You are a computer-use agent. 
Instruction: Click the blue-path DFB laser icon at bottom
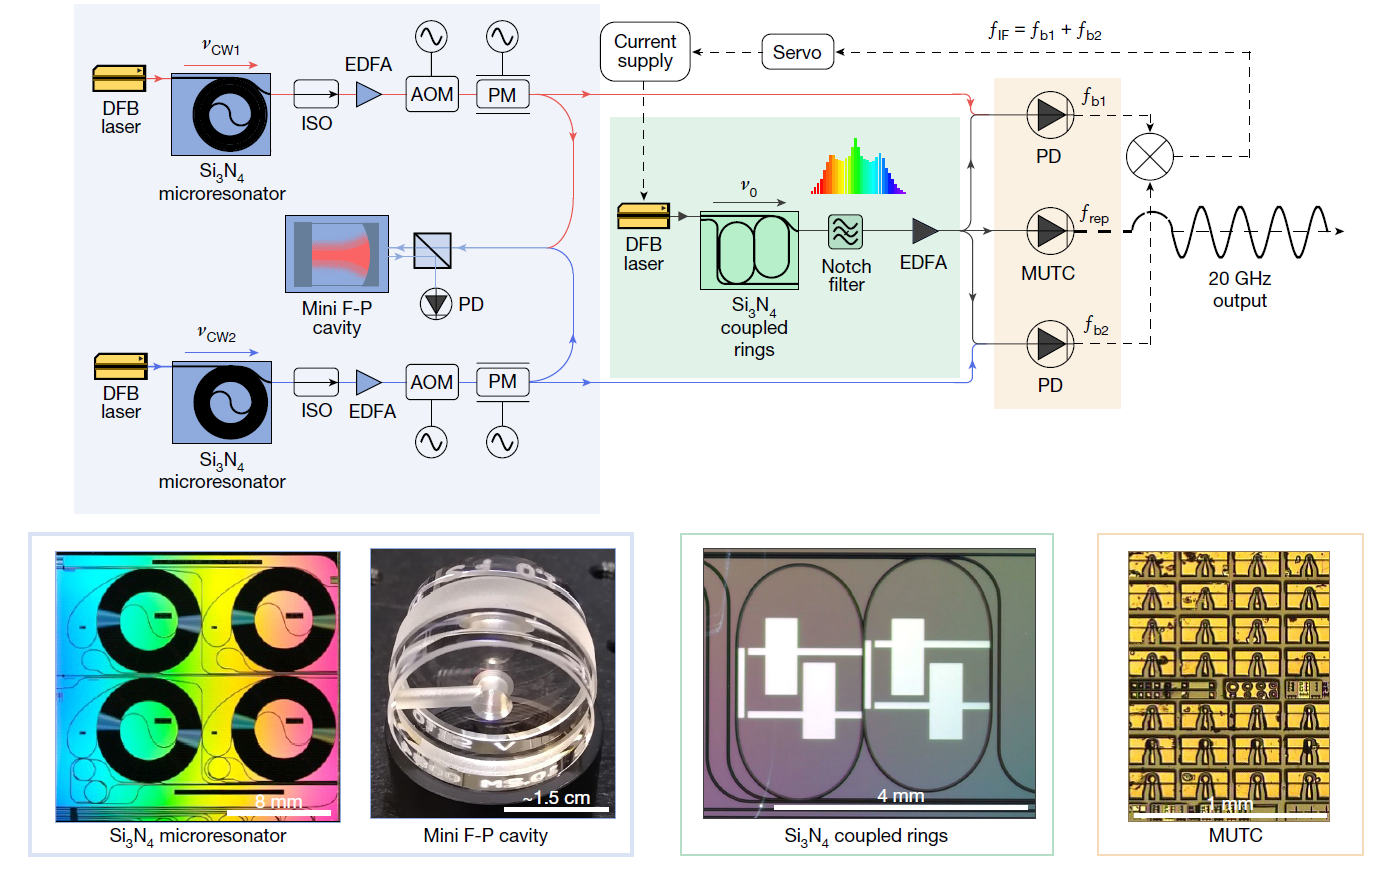point(120,366)
